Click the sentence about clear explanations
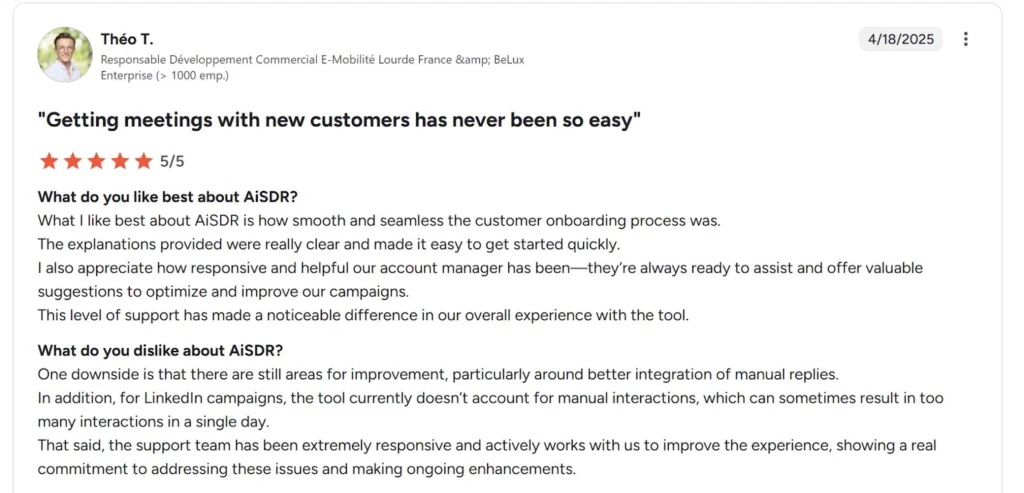This screenshot has width=1024, height=493. 329,244
